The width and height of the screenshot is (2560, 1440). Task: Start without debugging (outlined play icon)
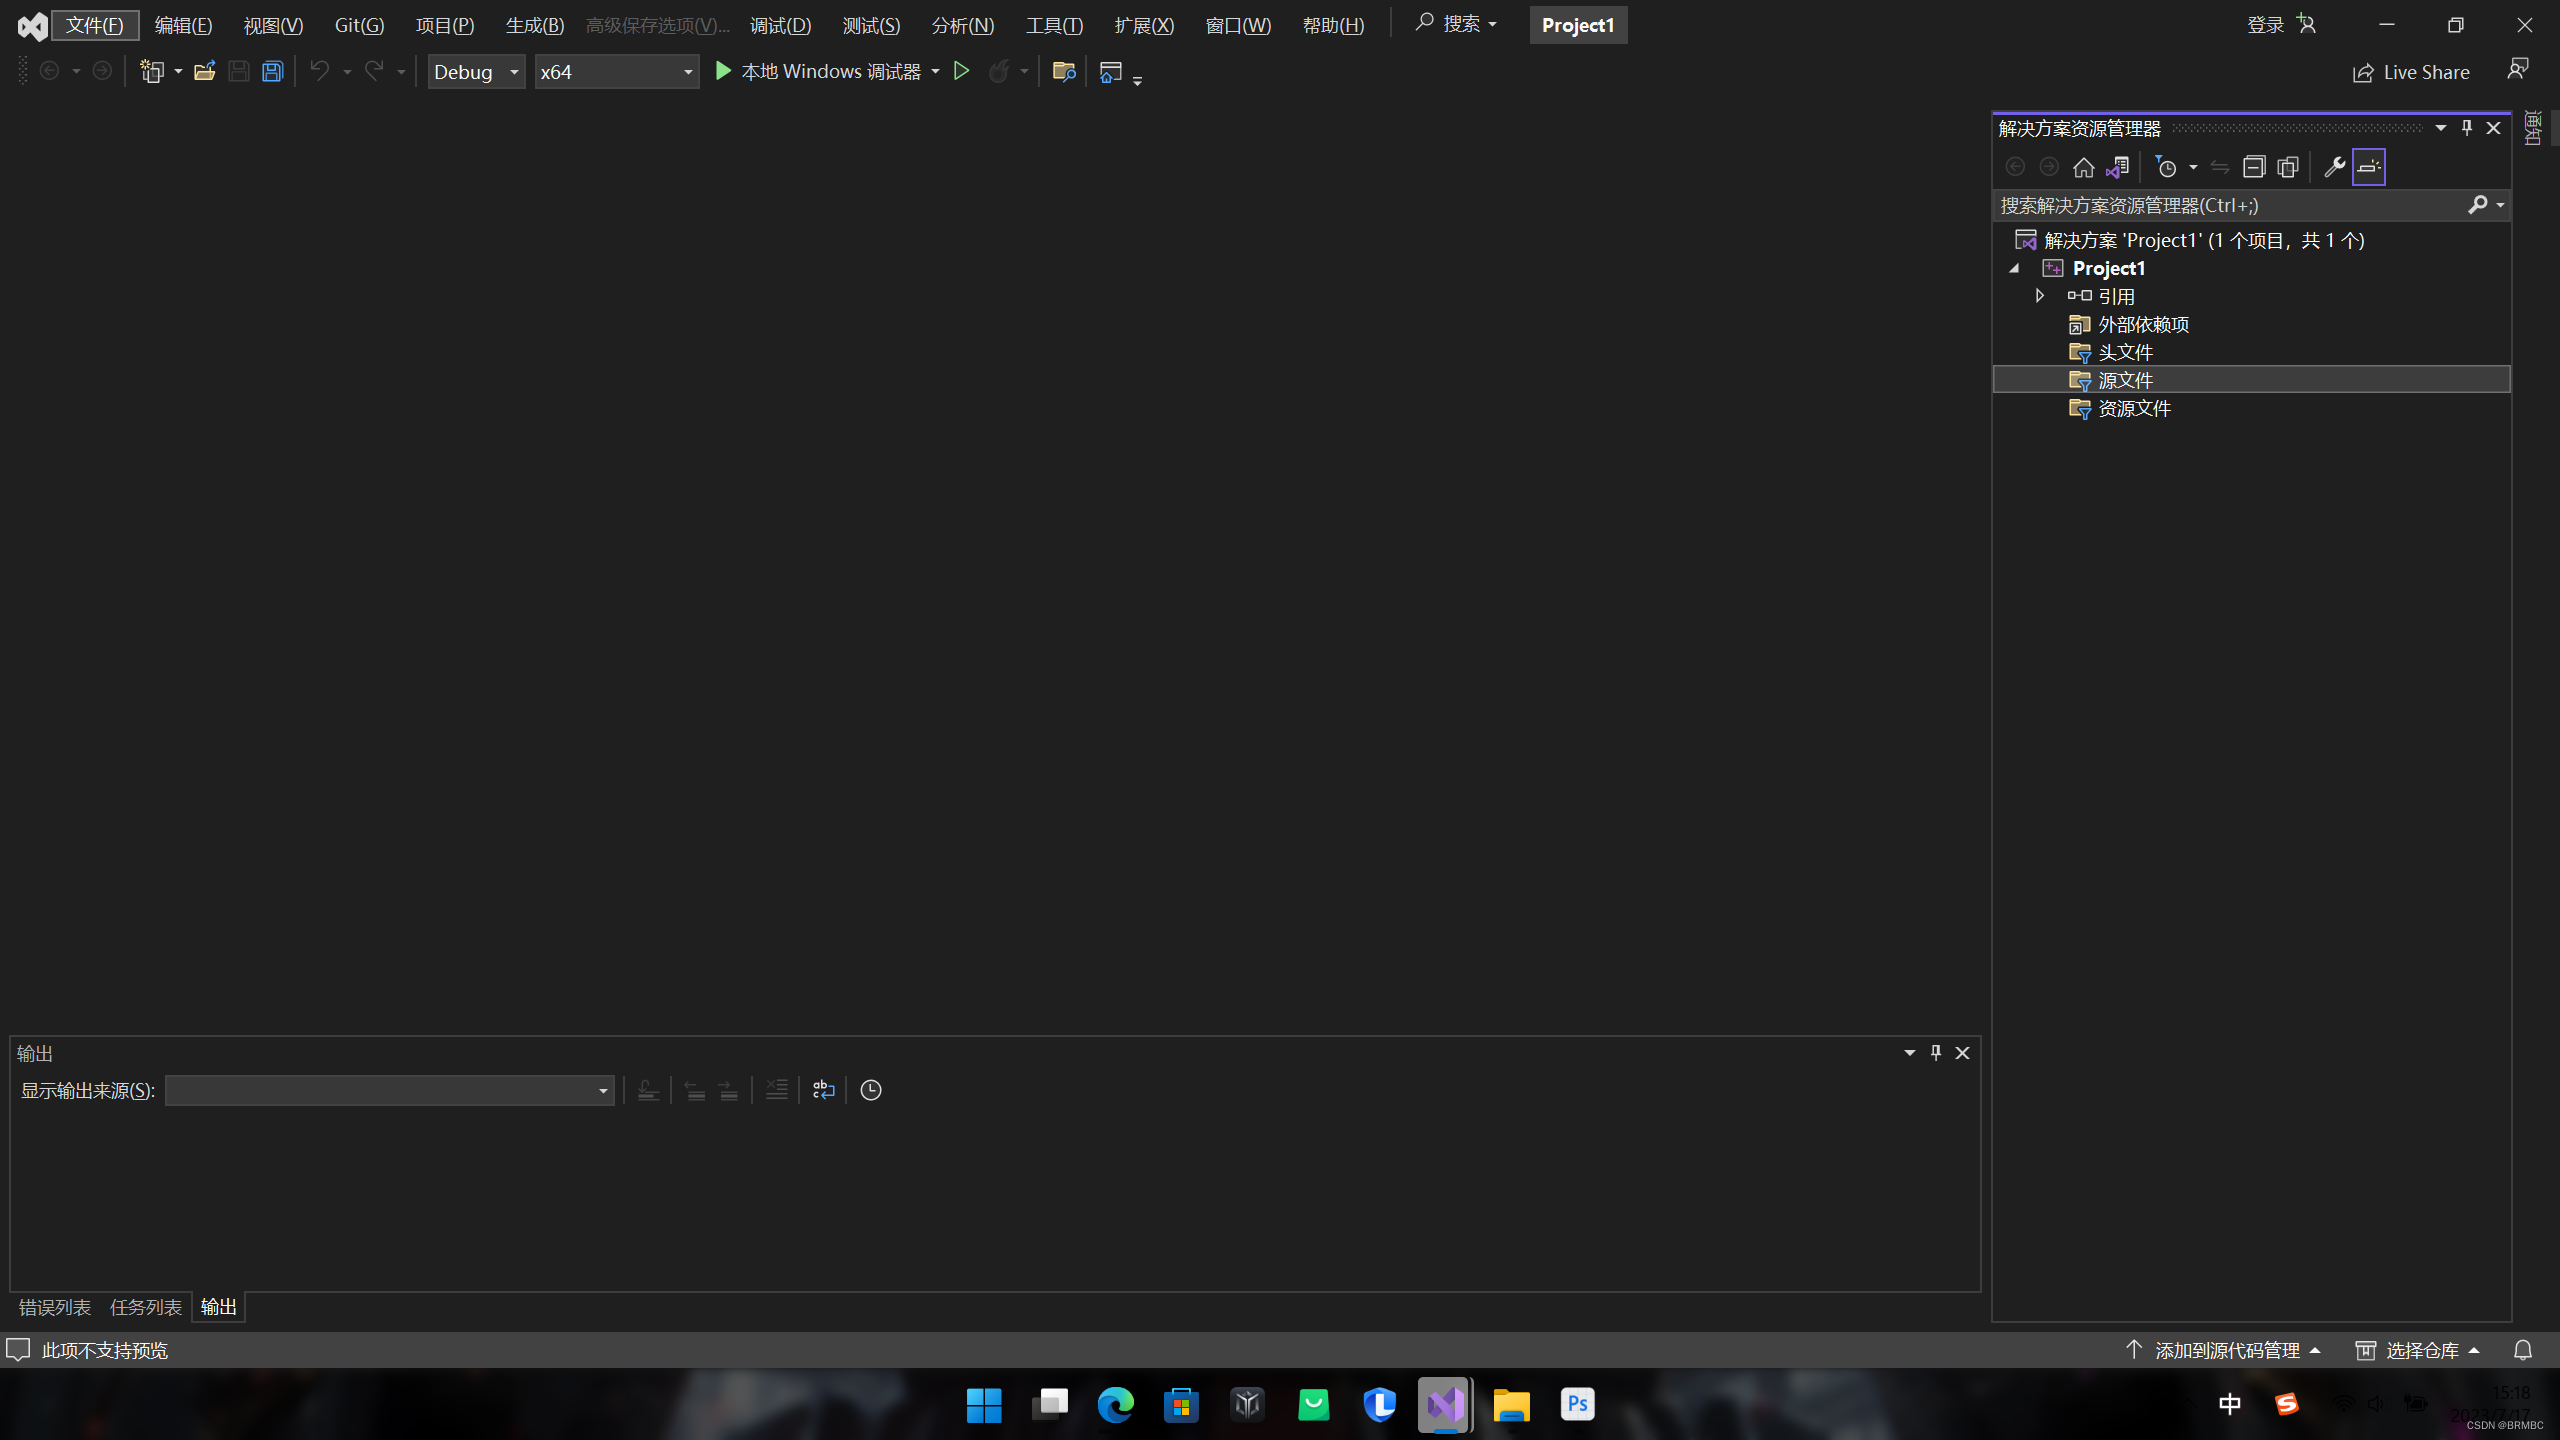pyautogui.click(x=961, y=71)
